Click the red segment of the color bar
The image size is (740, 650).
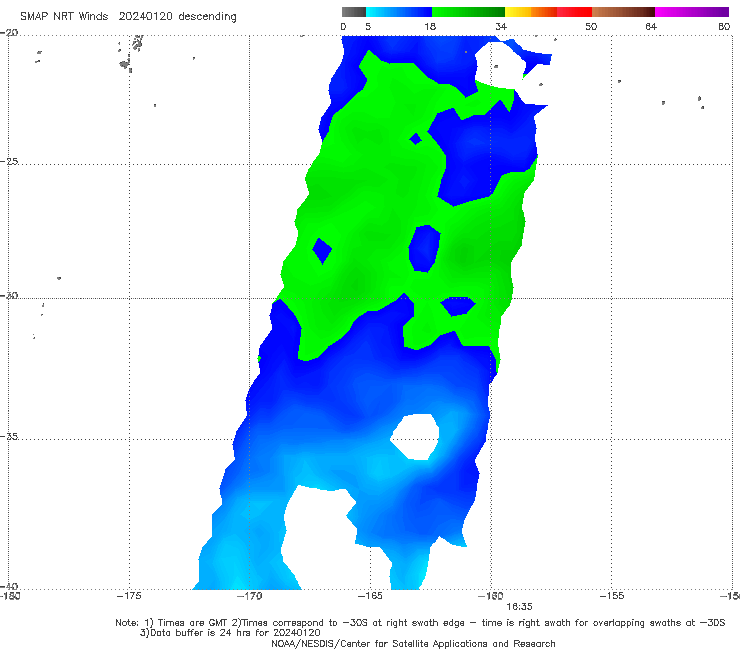(574, 12)
